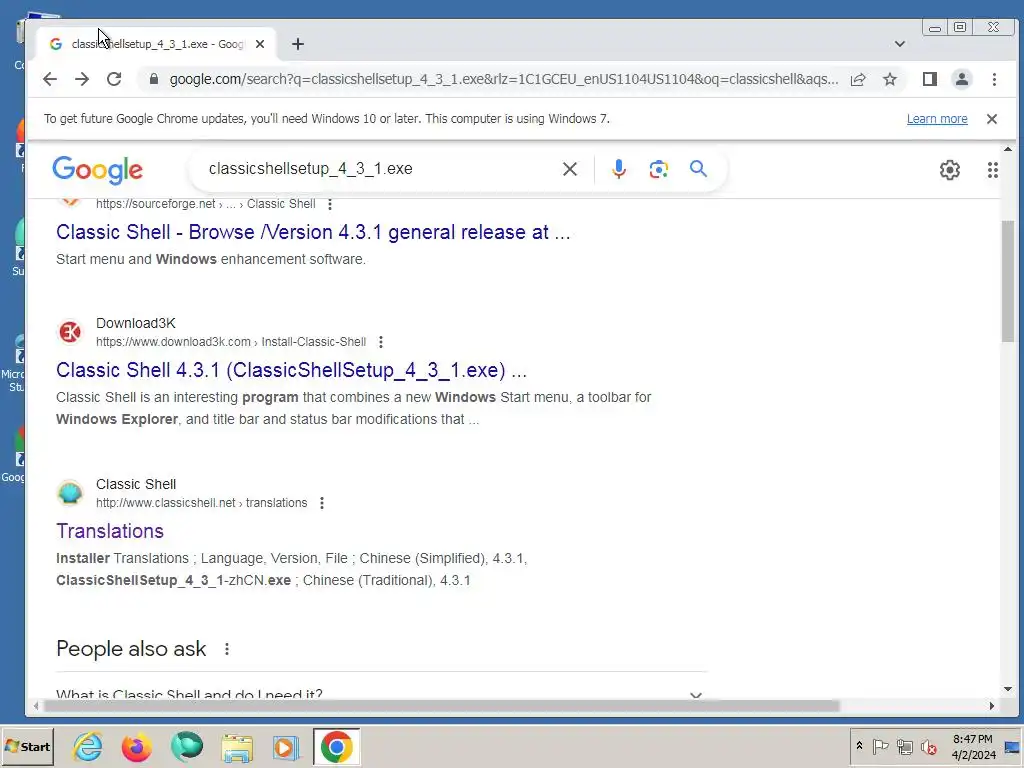Go forward to next page
1024x768 pixels.
pyautogui.click(x=82, y=80)
